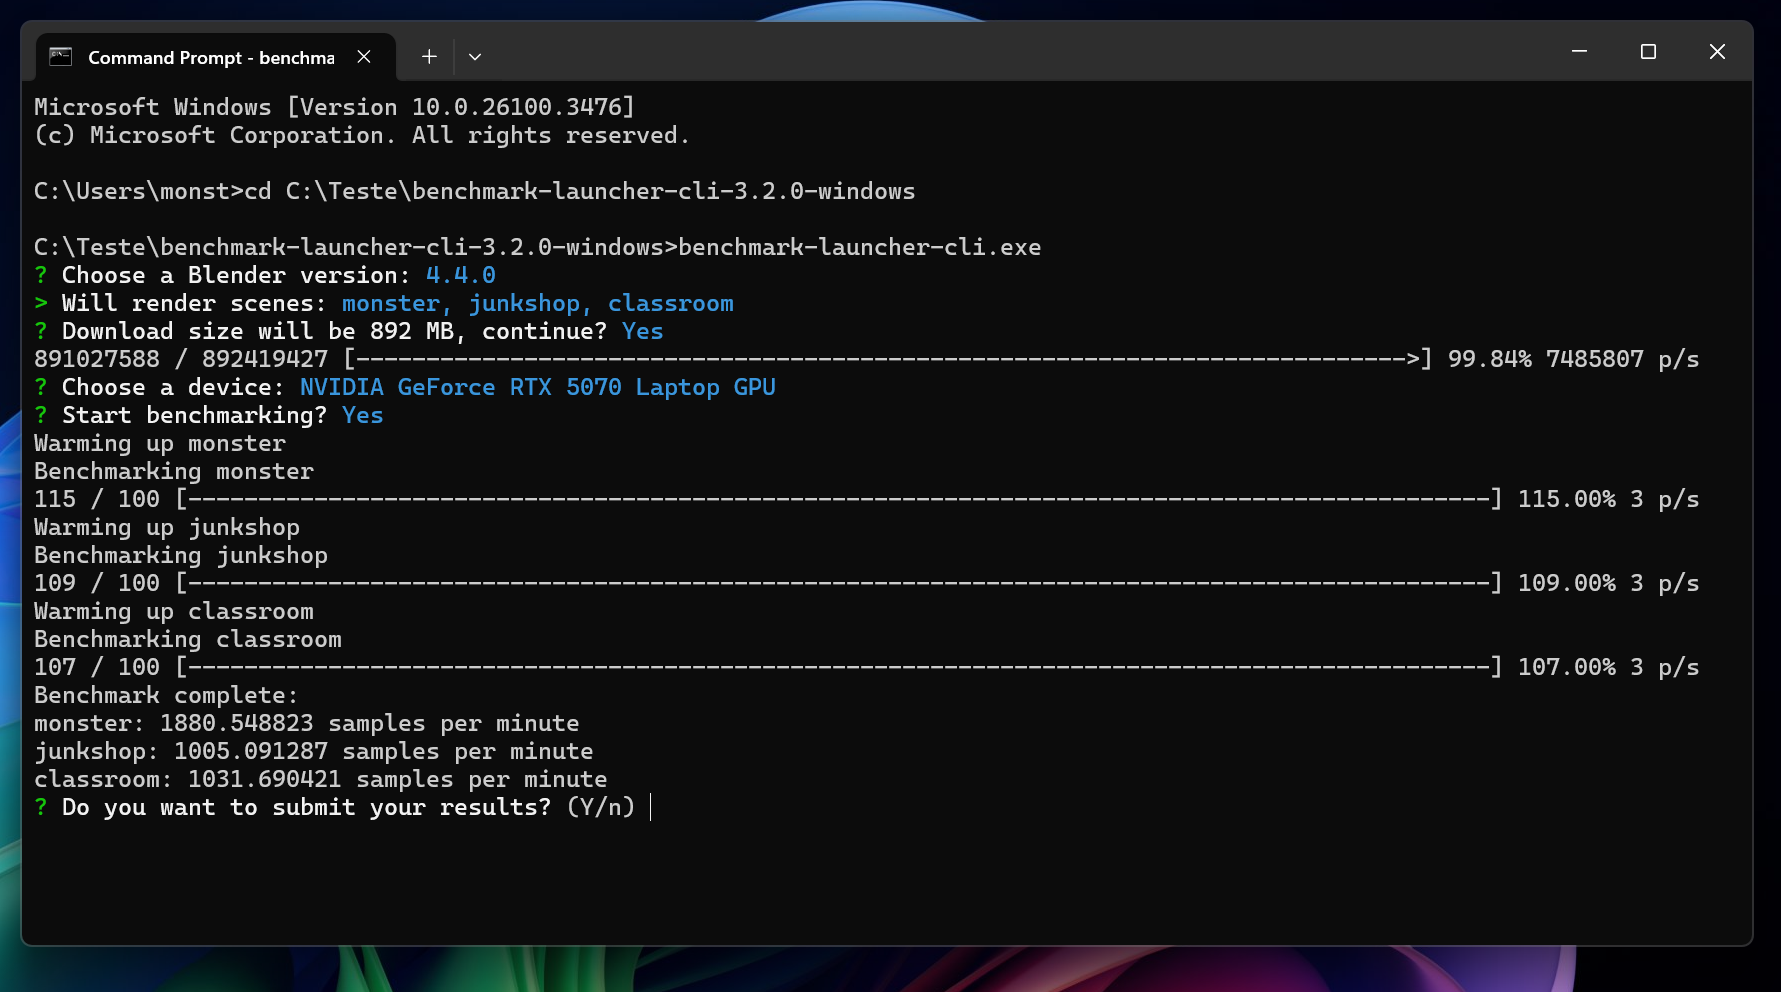Click the Microsoft Corporation copyright line
1781x992 pixels.
[362, 135]
